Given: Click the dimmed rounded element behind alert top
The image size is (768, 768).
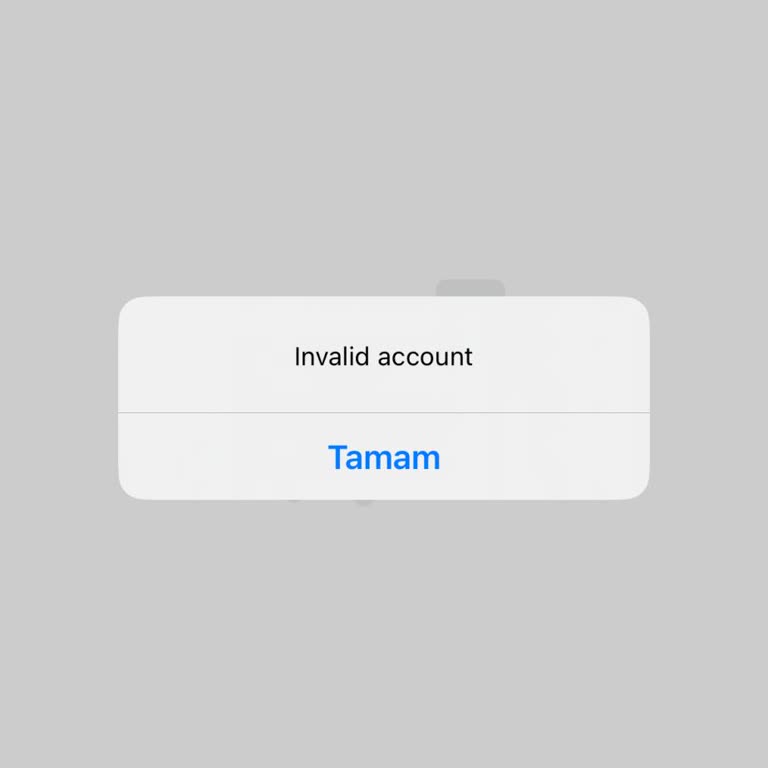Looking at the screenshot, I should [x=470, y=288].
